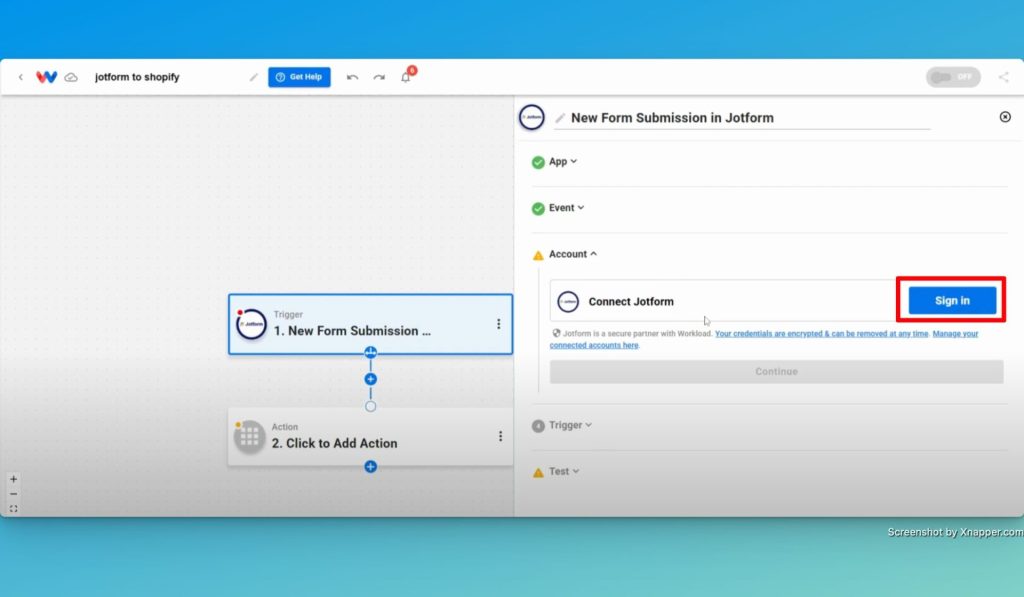Click the Trigger step number 4 badge
The height and width of the screenshot is (597, 1024).
pyautogui.click(x=538, y=426)
